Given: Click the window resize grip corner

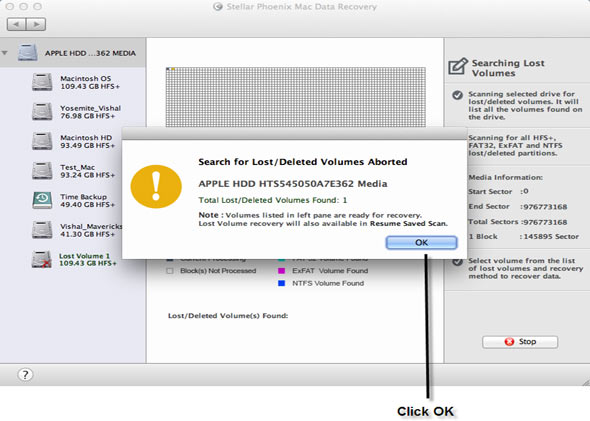Looking at the screenshot, I should [x=586, y=382].
